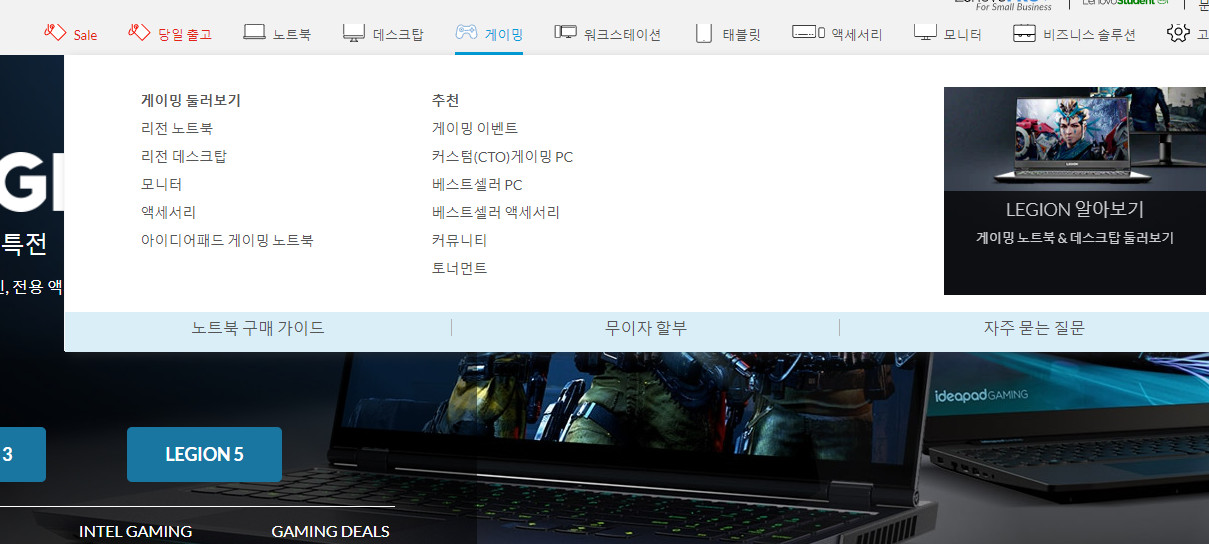Select 모니터 in the gaming submenu
The height and width of the screenshot is (544, 1209).
pos(162,185)
